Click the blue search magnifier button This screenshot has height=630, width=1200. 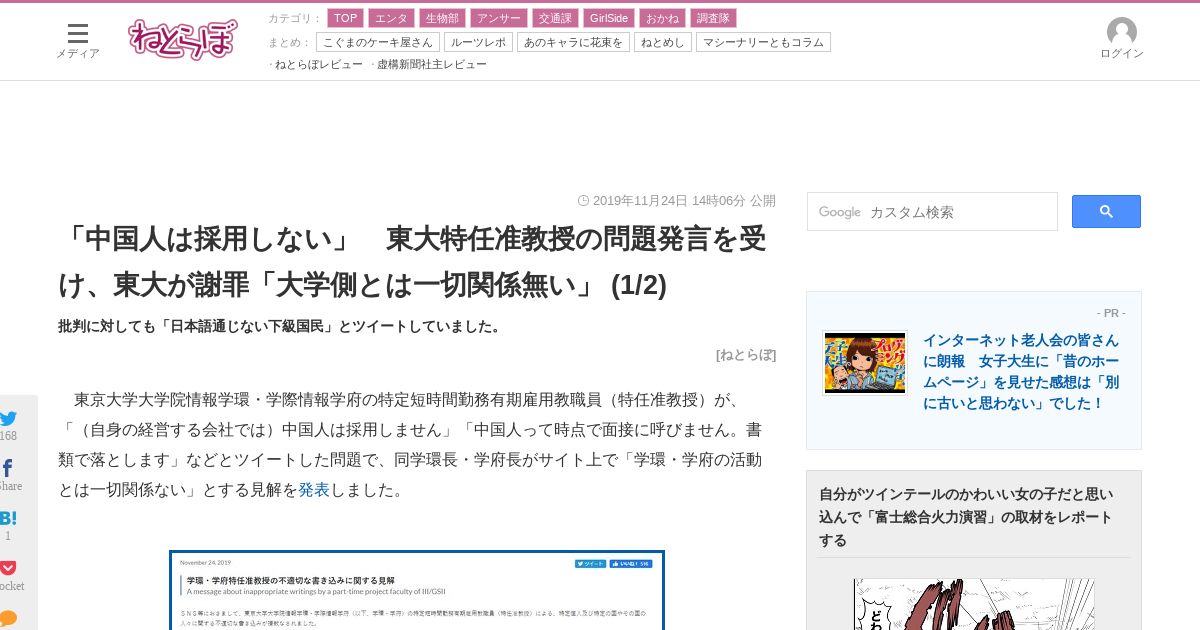coord(1106,211)
